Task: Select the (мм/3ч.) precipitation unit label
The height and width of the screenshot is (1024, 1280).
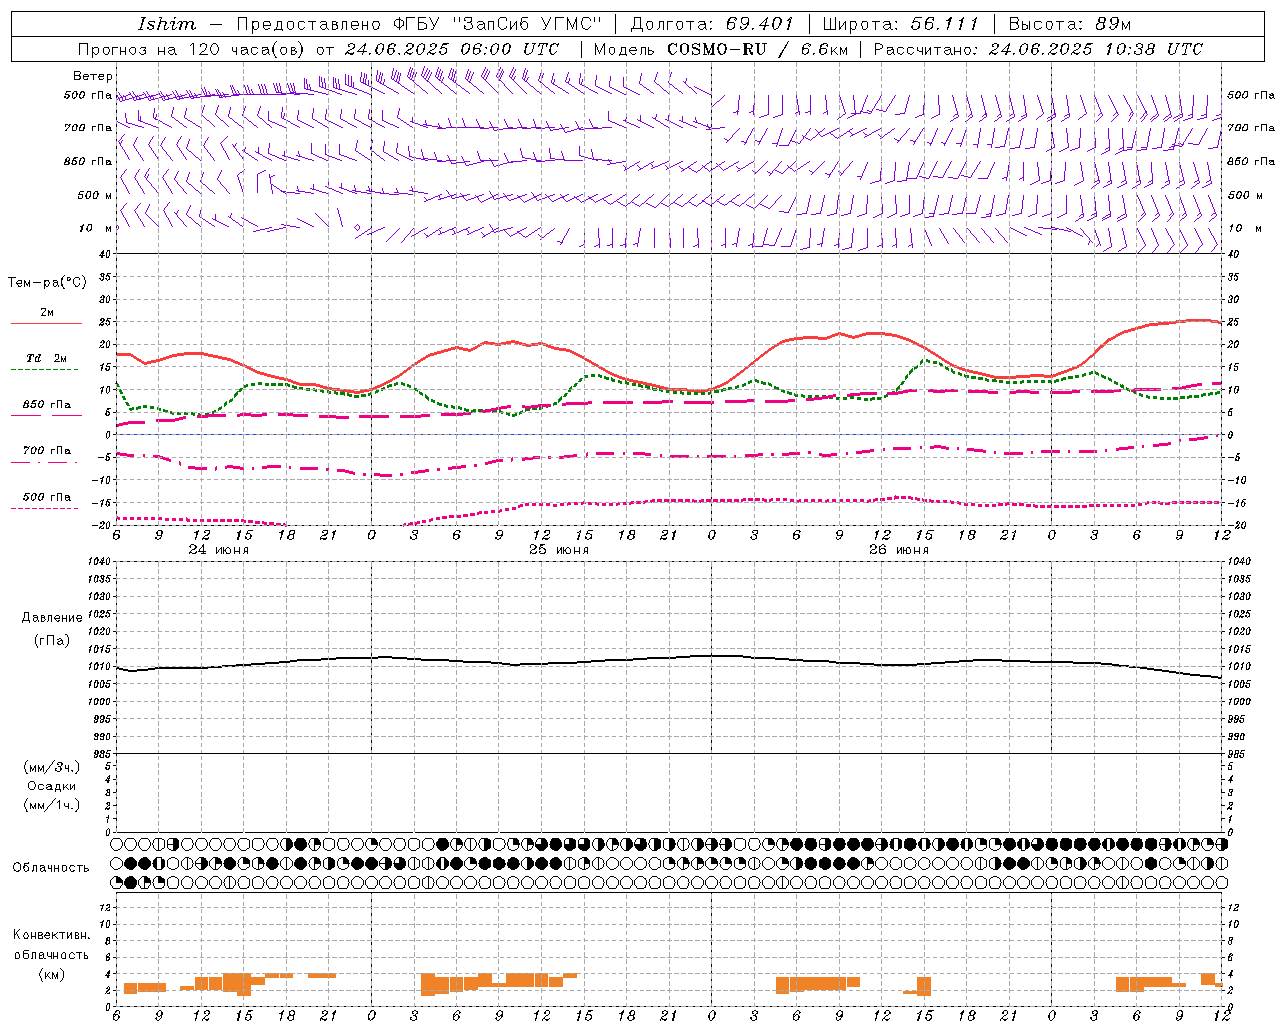Action: click(52, 767)
